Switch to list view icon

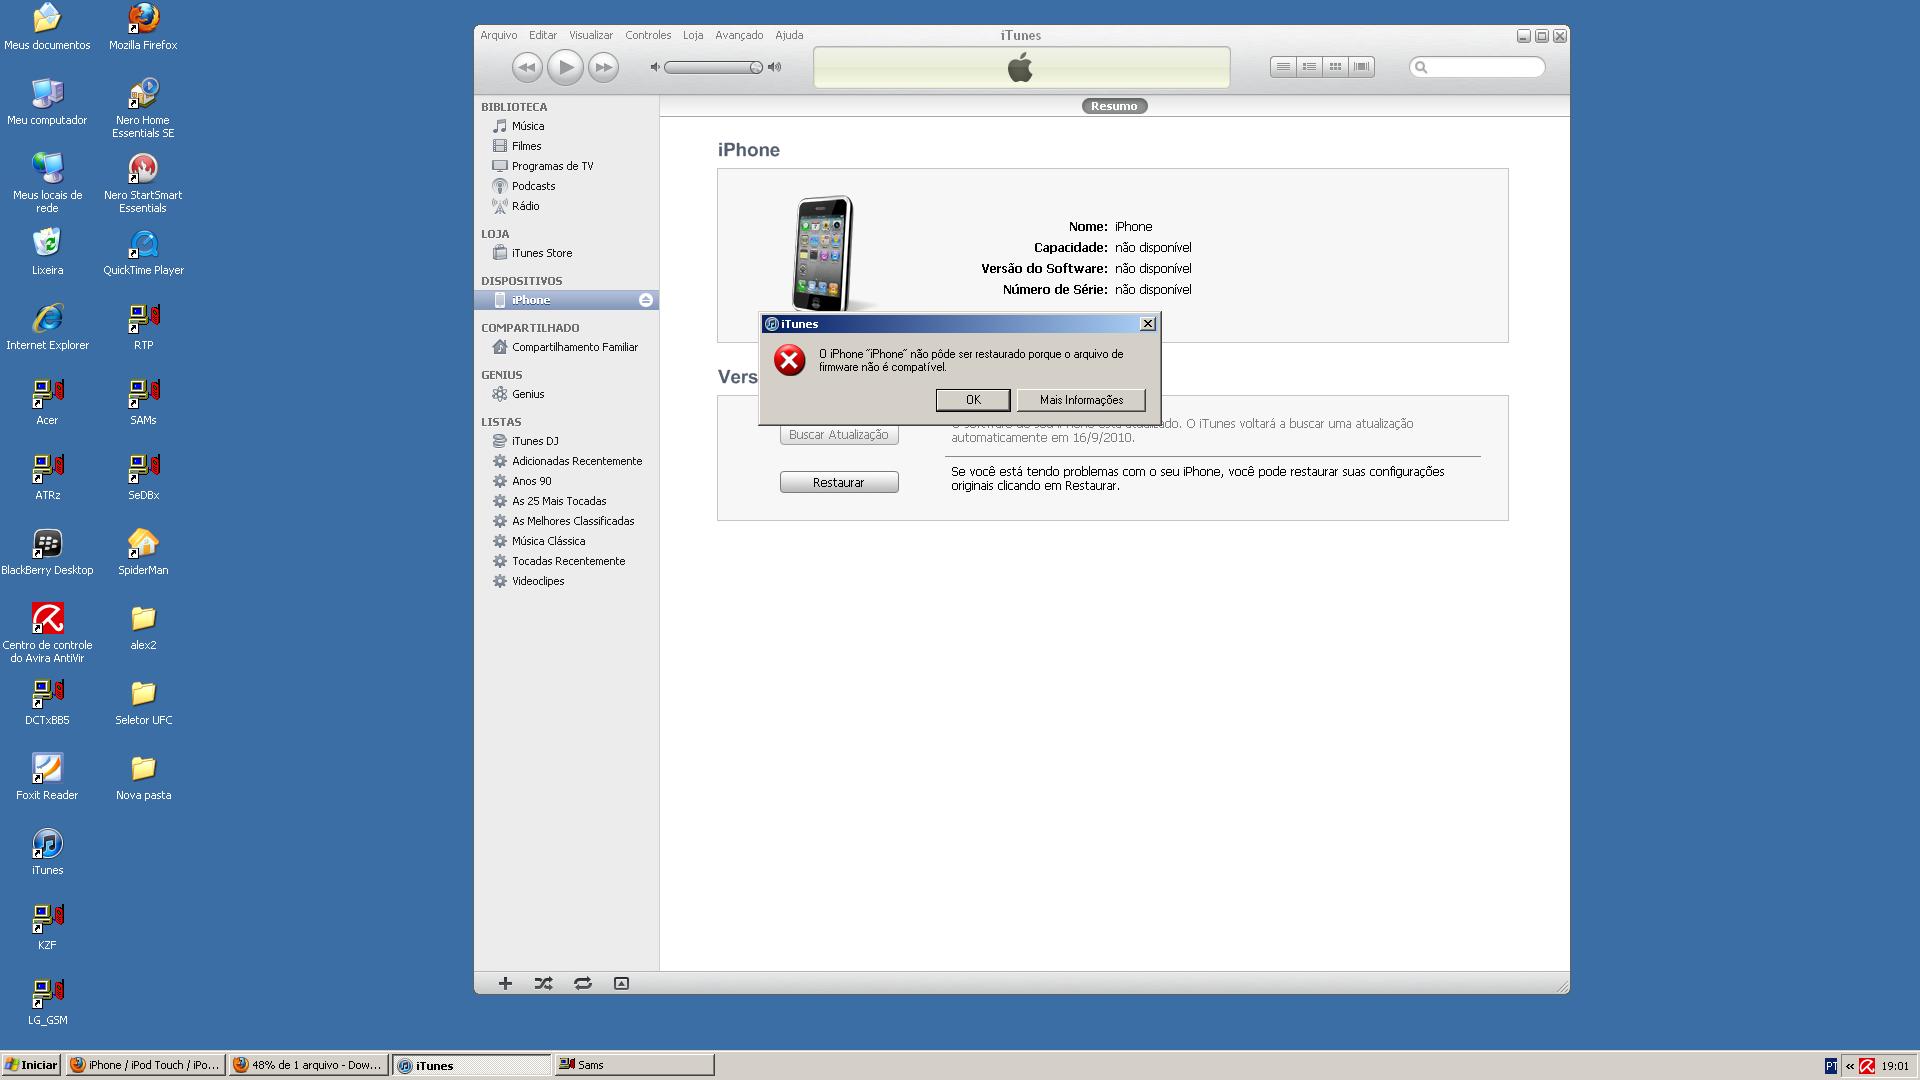click(1283, 67)
